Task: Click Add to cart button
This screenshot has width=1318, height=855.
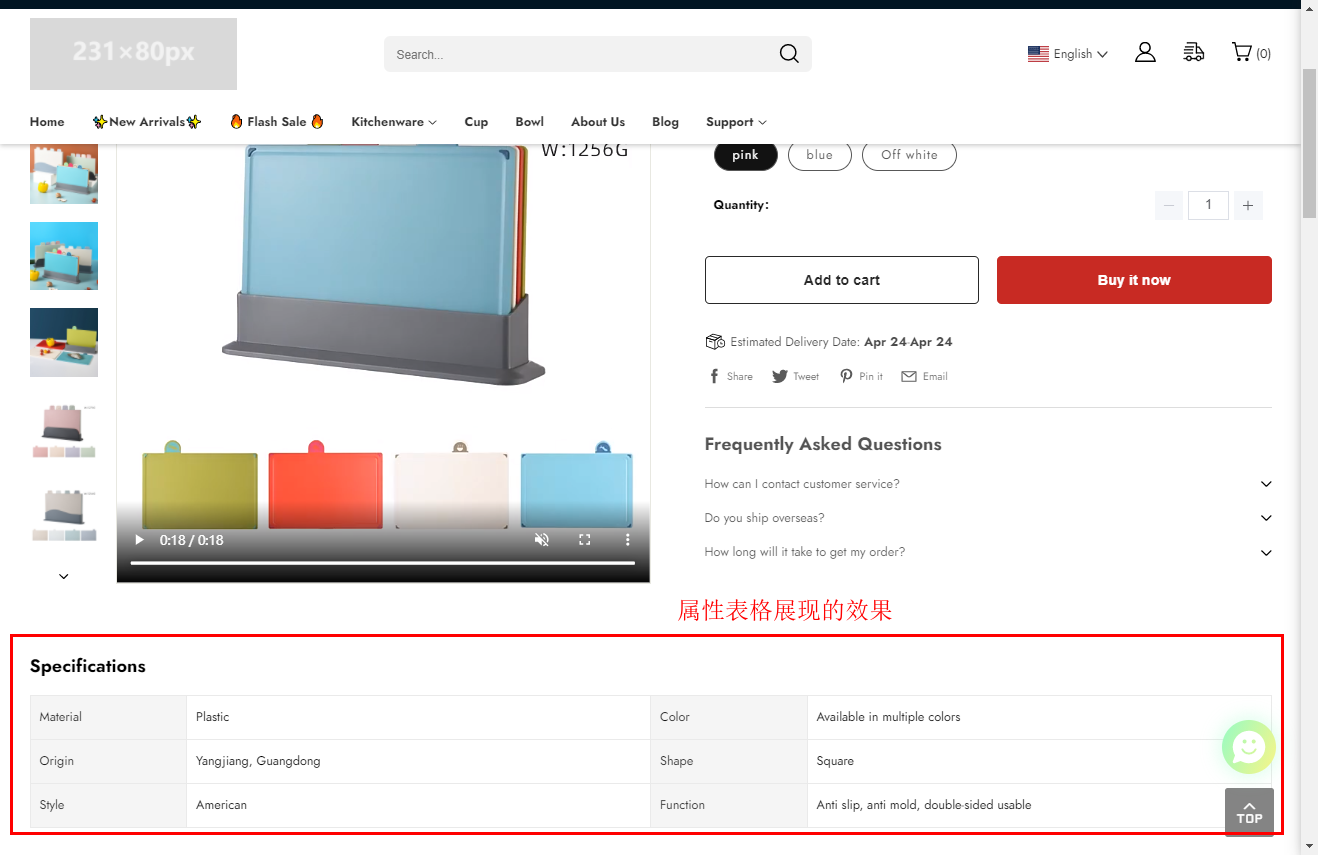Action: click(x=842, y=280)
